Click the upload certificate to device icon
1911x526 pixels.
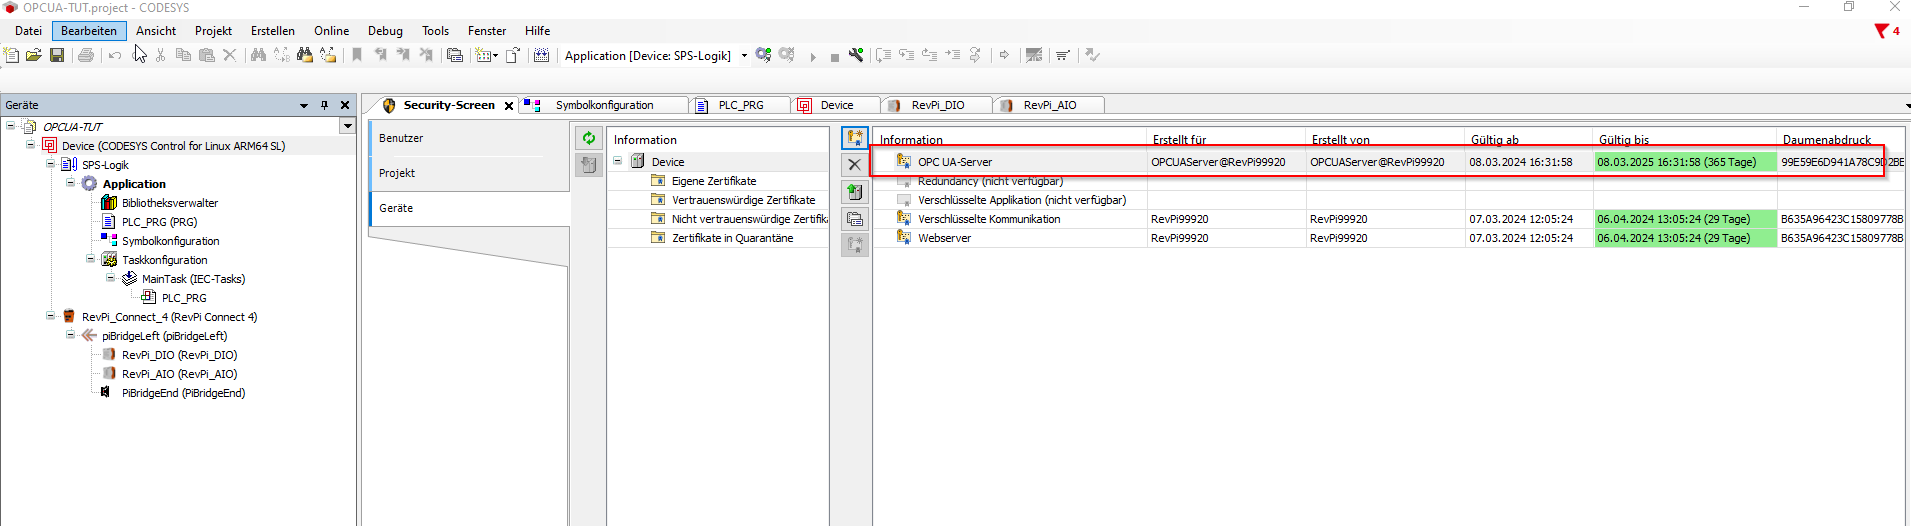(x=855, y=192)
